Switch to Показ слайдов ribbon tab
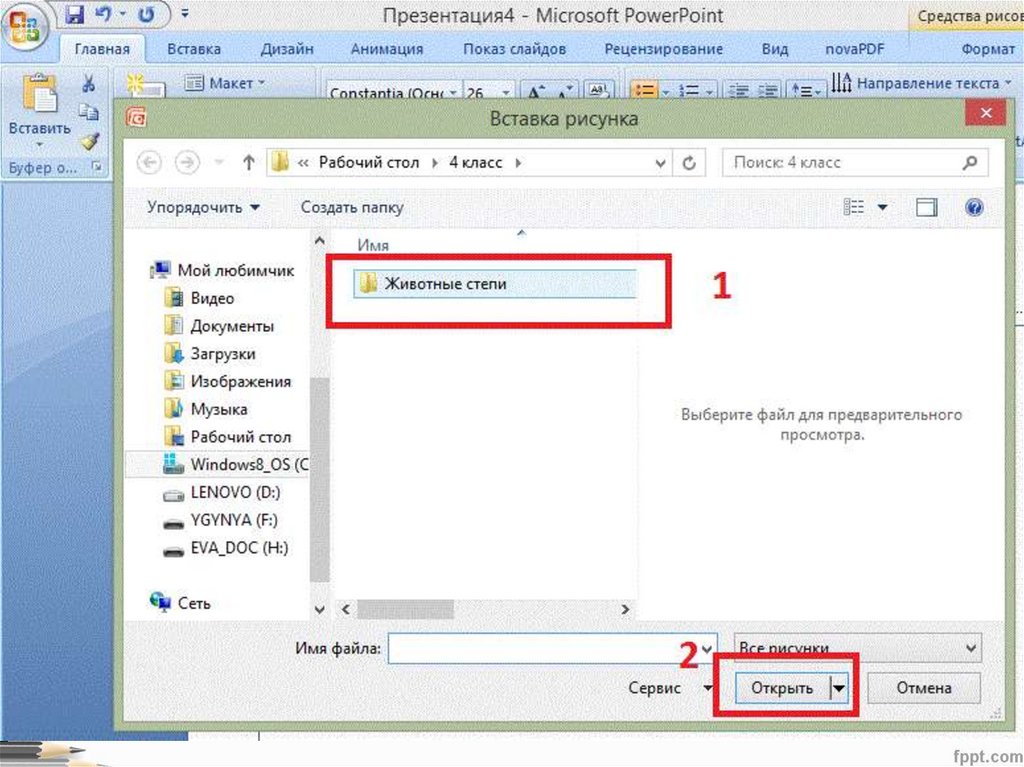1024x767 pixels. click(515, 49)
